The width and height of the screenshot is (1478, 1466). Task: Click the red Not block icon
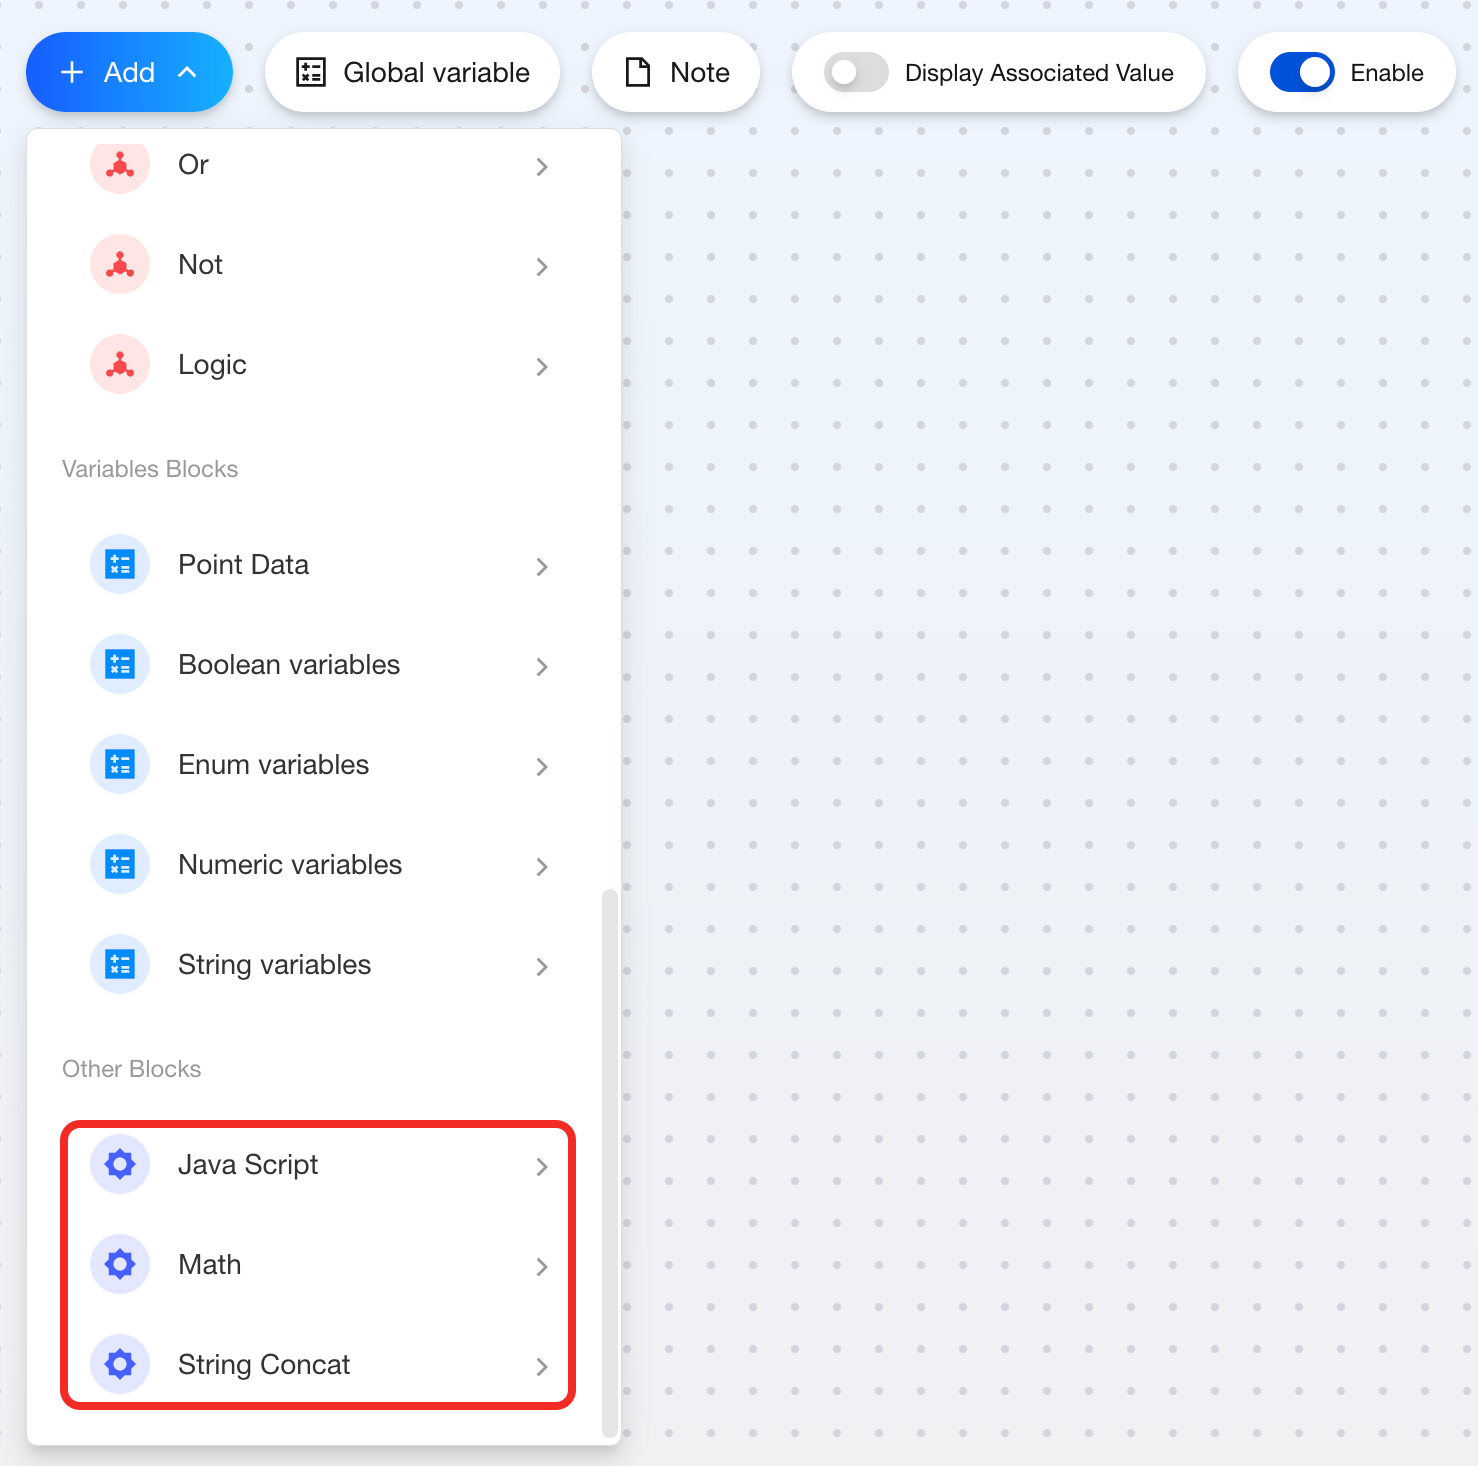point(120,265)
